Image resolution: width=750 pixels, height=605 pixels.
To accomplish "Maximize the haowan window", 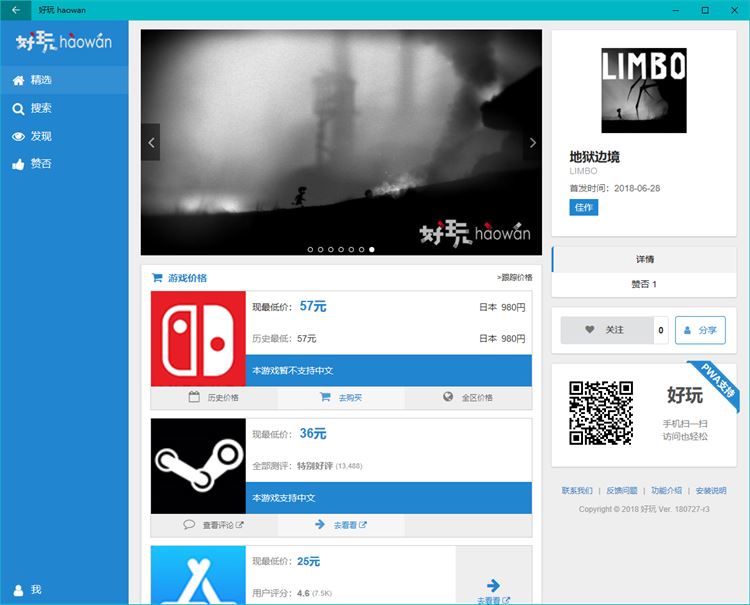I will coord(705,10).
